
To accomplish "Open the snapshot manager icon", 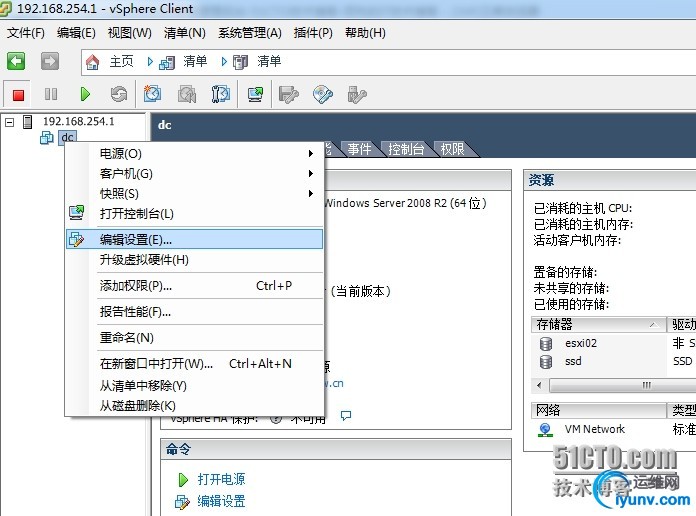I will click(x=221, y=94).
